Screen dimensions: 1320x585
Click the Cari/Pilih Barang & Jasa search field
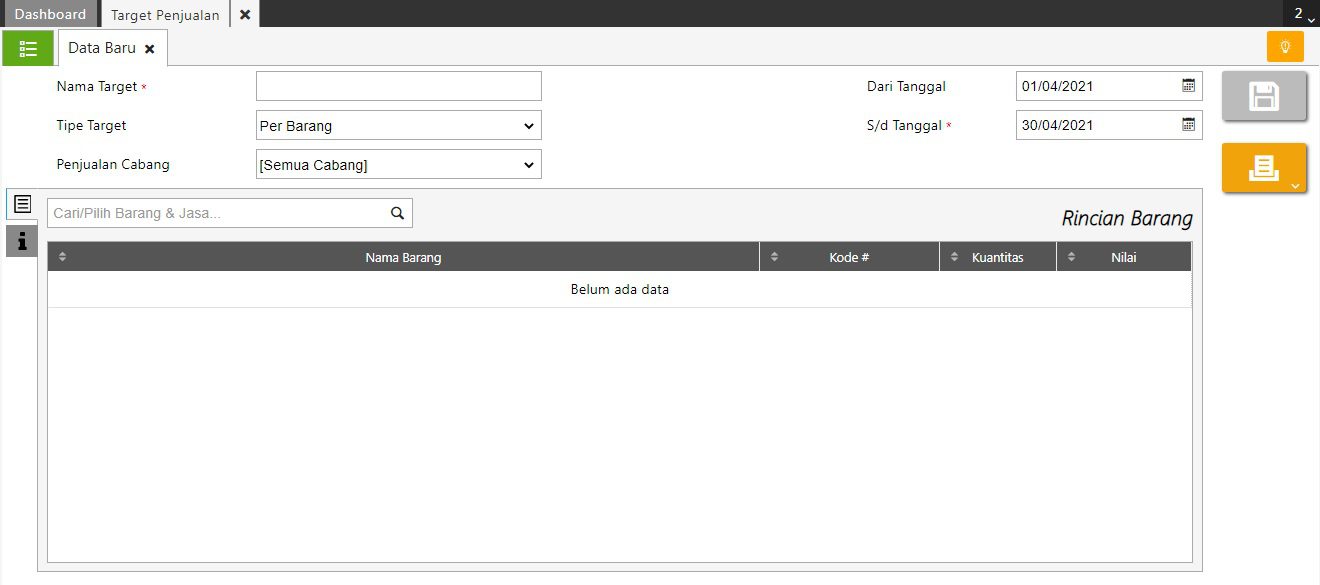[x=215, y=213]
